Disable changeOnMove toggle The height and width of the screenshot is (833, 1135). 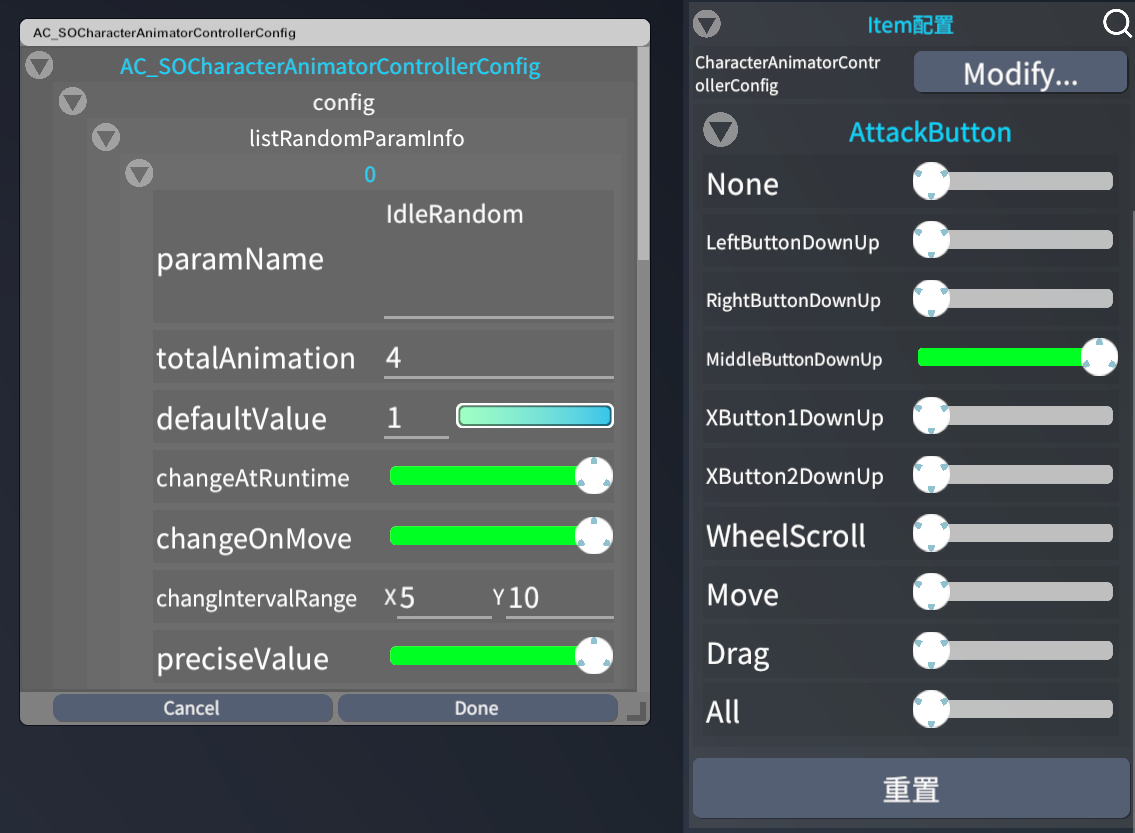click(x=501, y=536)
